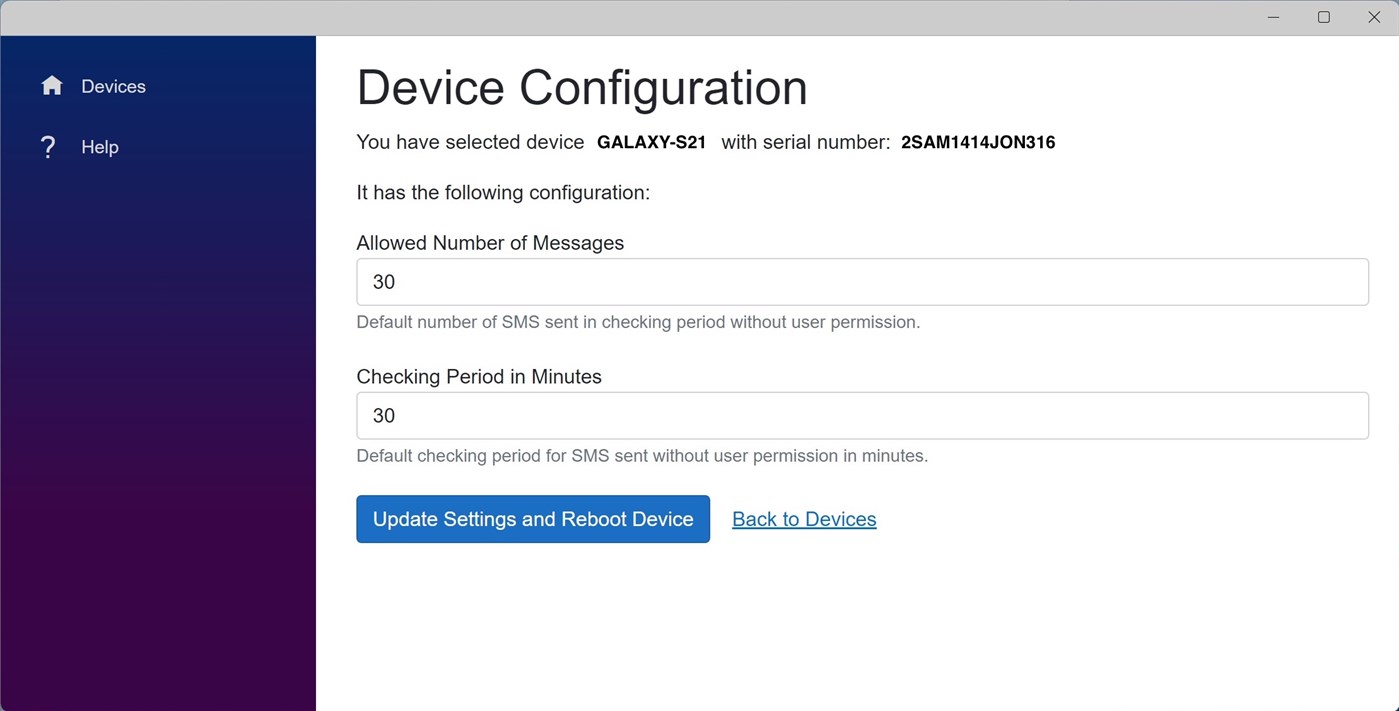Click the SMS checking period helper text

[642, 455]
